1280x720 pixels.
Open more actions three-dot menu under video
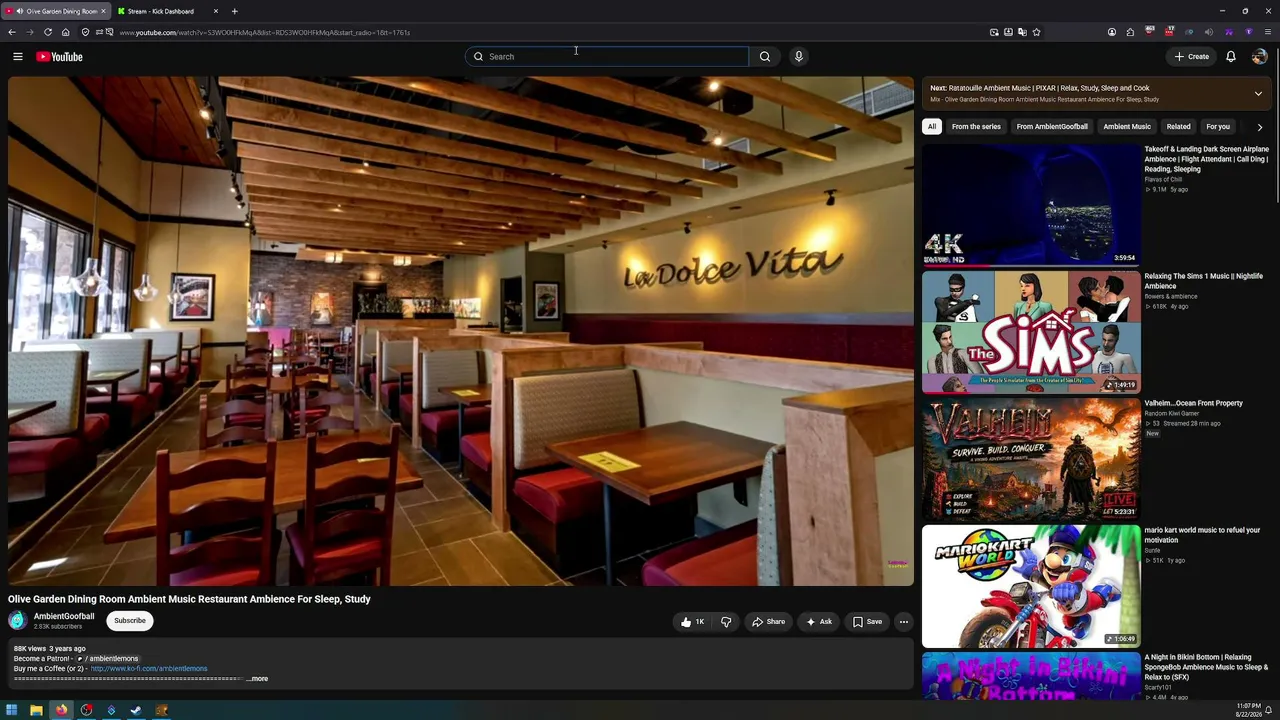click(903, 622)
